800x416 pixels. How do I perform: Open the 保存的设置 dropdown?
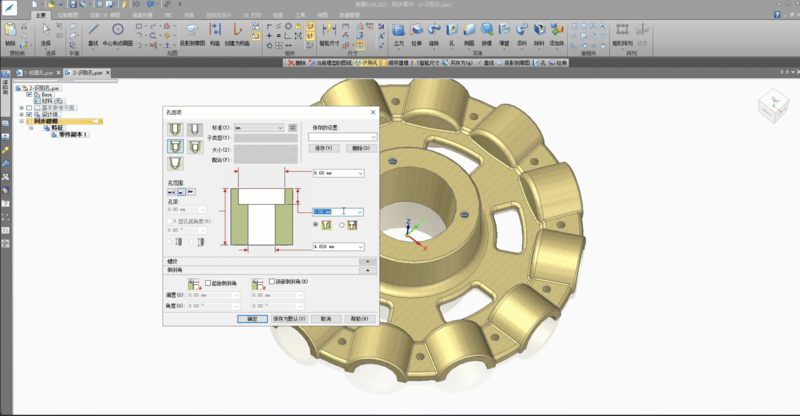click(x=344, y=137)
